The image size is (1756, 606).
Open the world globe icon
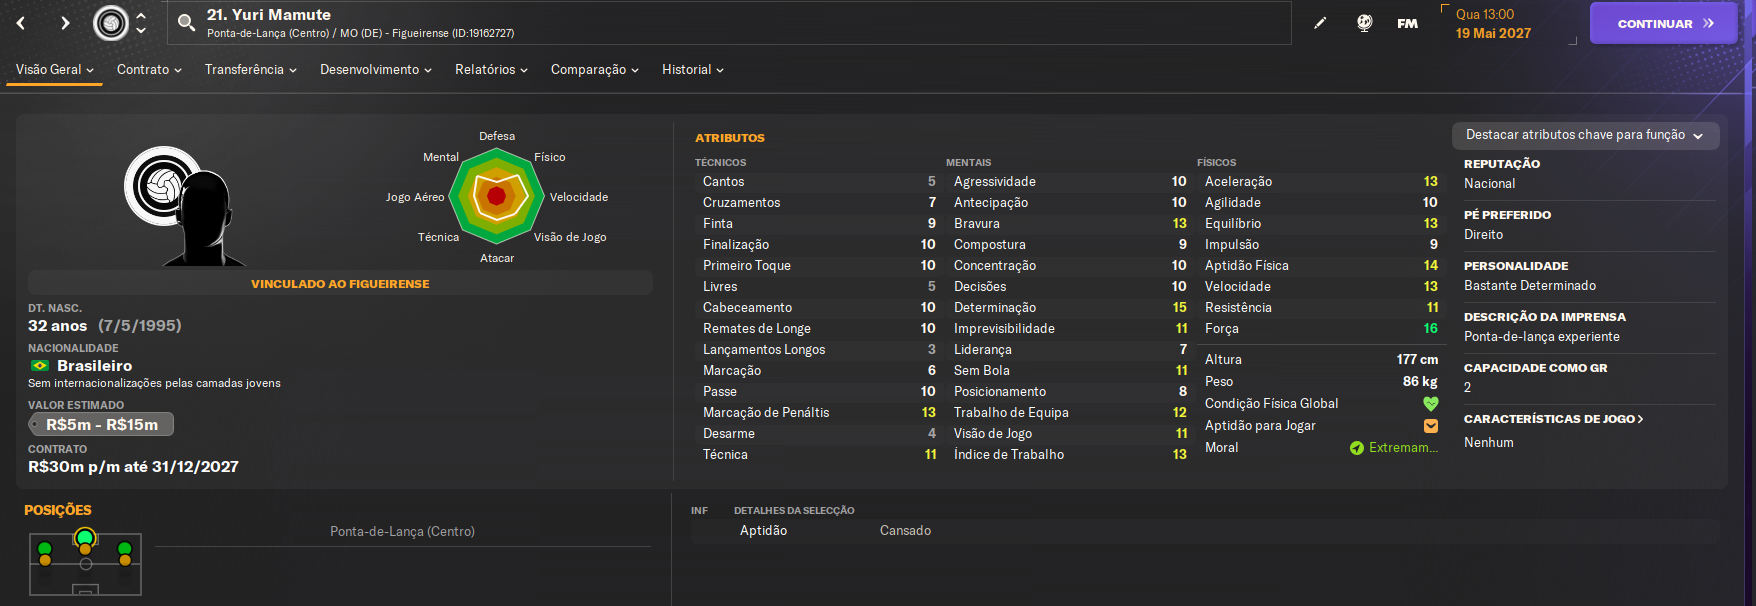[1364, 23]
